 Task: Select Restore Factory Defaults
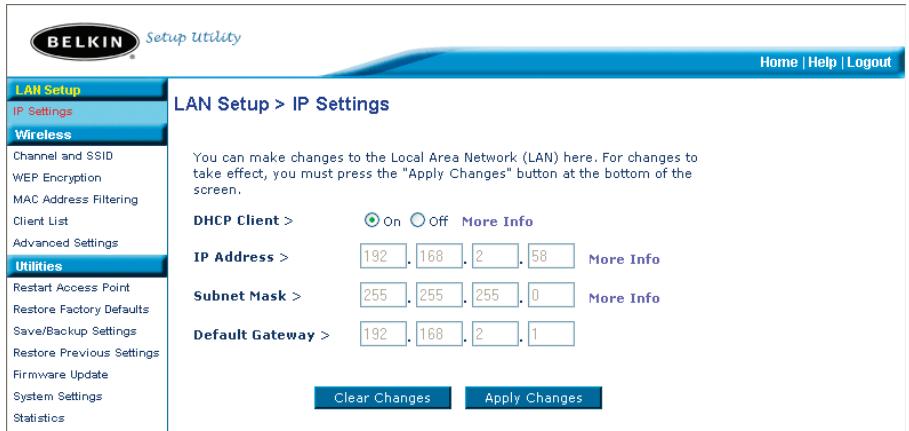point(81,309)
